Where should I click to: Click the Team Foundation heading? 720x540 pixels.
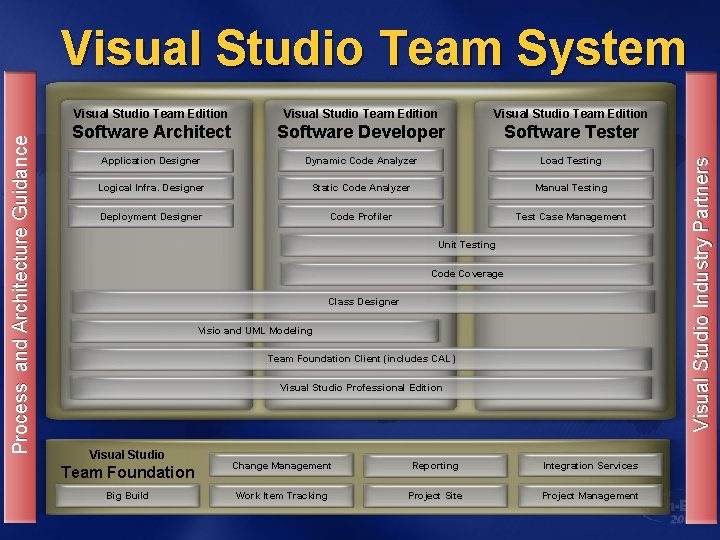[x=128, y=472]
